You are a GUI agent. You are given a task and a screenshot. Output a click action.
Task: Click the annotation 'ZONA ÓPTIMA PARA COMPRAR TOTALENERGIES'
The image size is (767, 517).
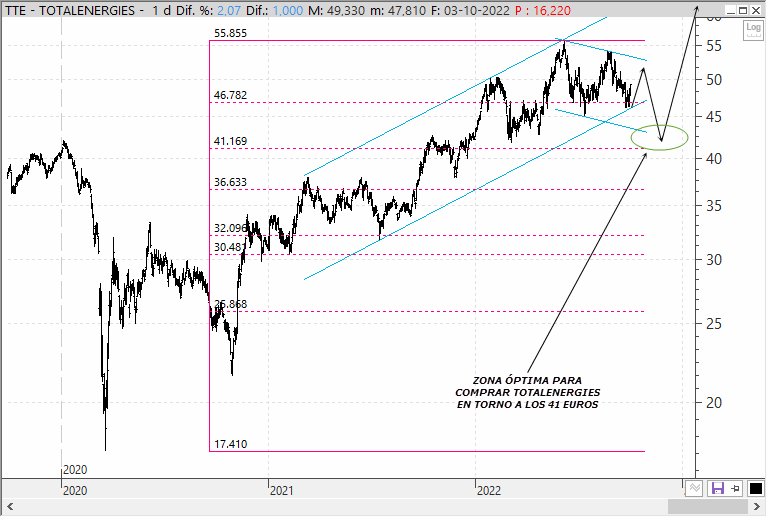527,386
